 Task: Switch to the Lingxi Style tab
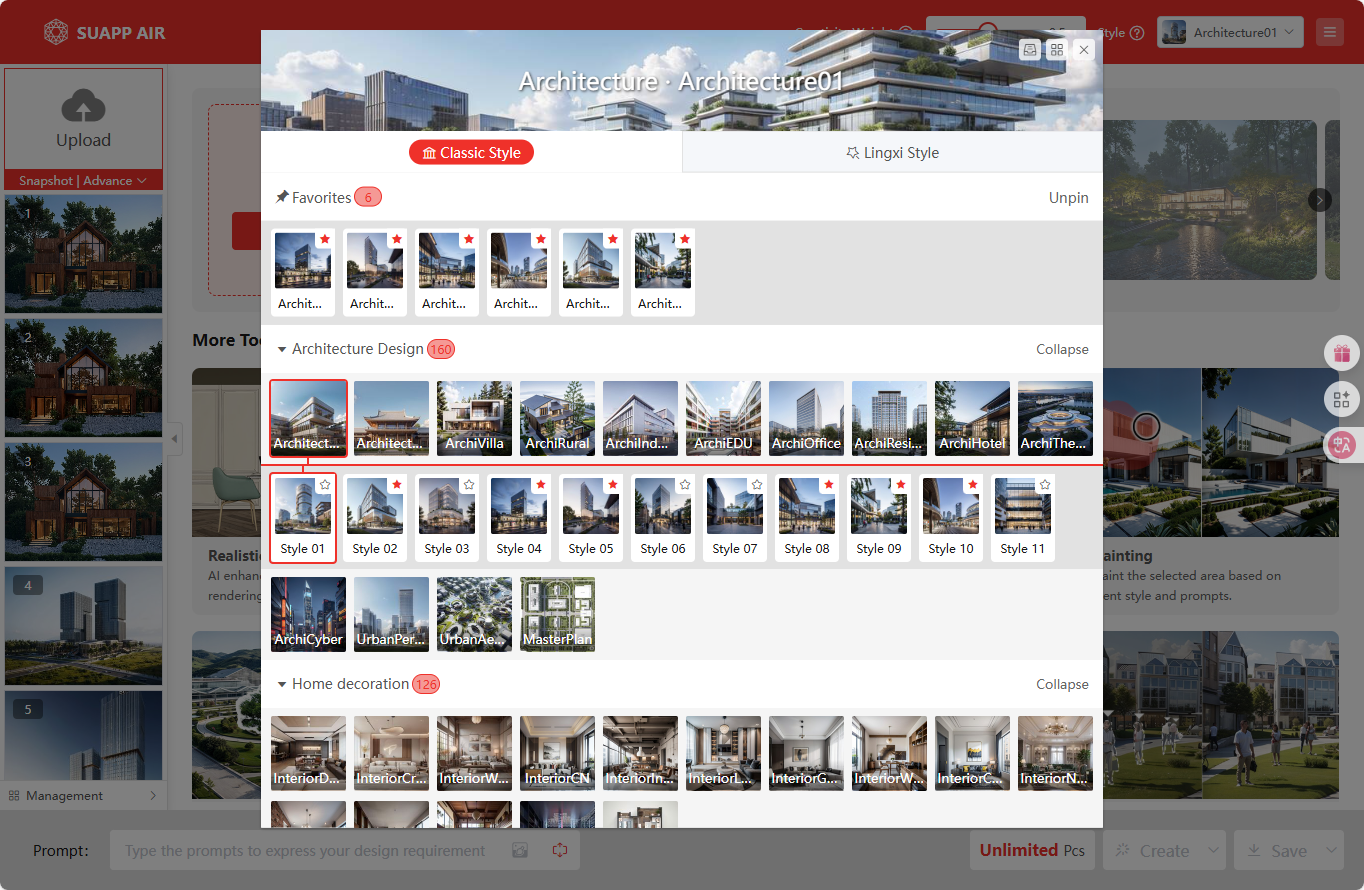pos(892,153)
